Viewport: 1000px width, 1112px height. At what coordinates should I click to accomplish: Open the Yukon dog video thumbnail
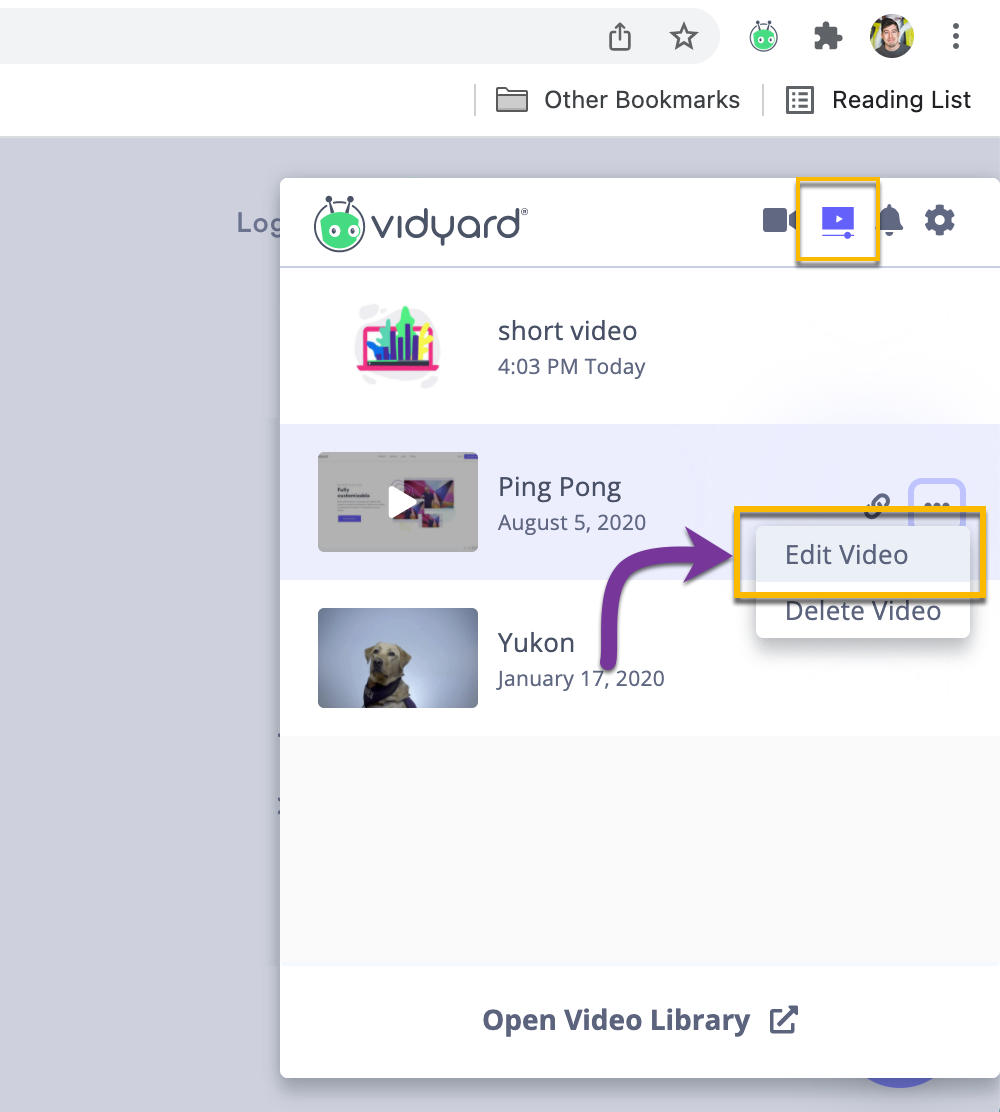click(x=398, y=657)
